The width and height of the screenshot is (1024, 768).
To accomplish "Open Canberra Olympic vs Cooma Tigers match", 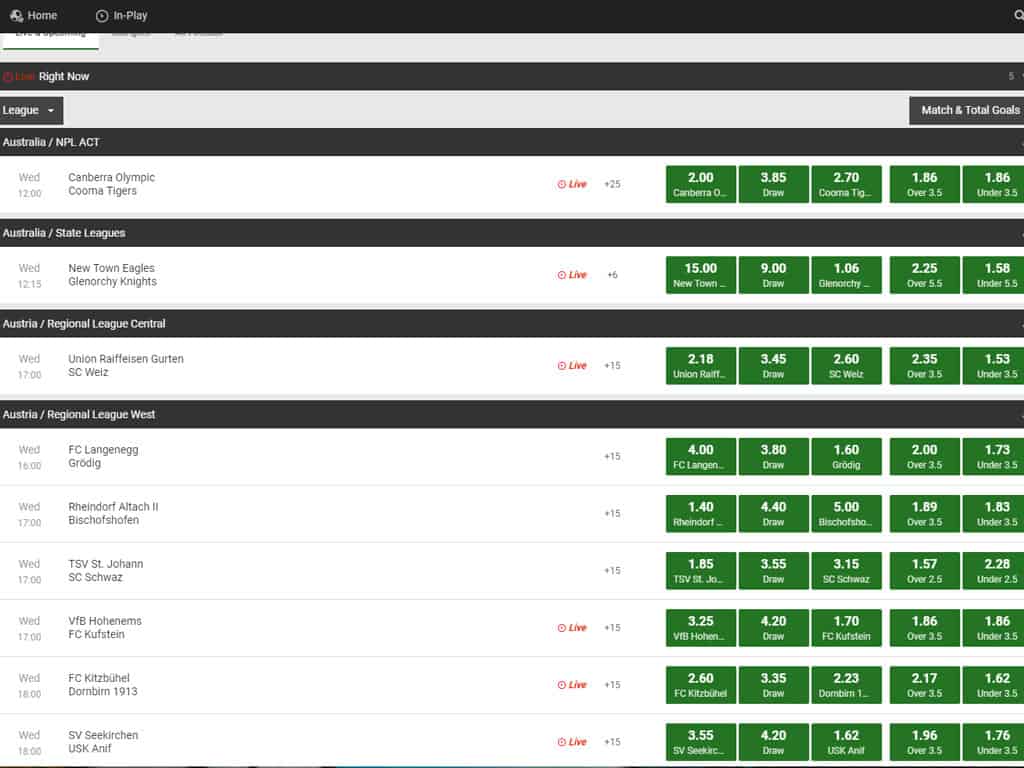I will (x=112, y=184).
